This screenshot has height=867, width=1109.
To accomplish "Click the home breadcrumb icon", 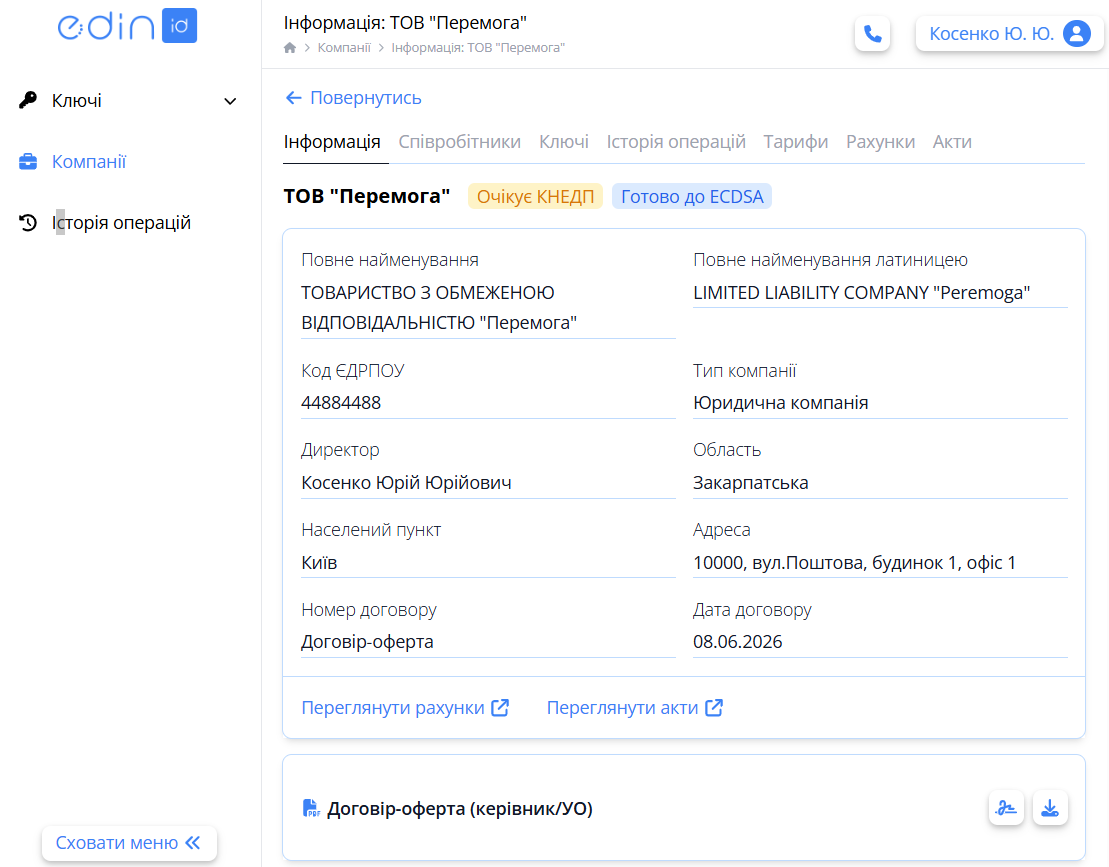I will coord(290,47).
